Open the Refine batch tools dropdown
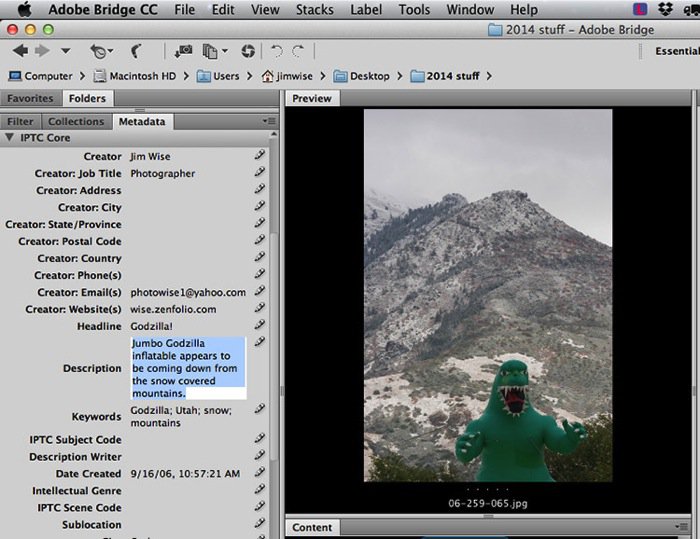 tap(214, 50)
